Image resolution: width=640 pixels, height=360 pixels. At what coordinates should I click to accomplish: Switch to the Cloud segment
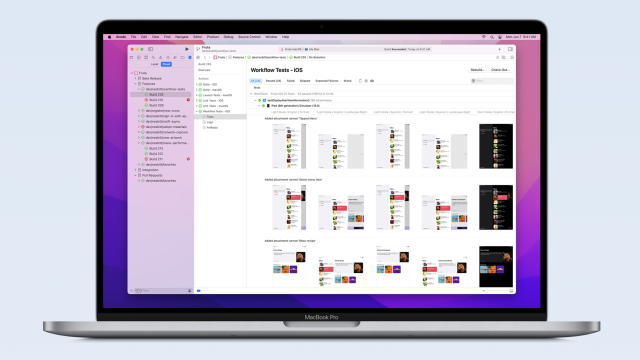[166, 64]
